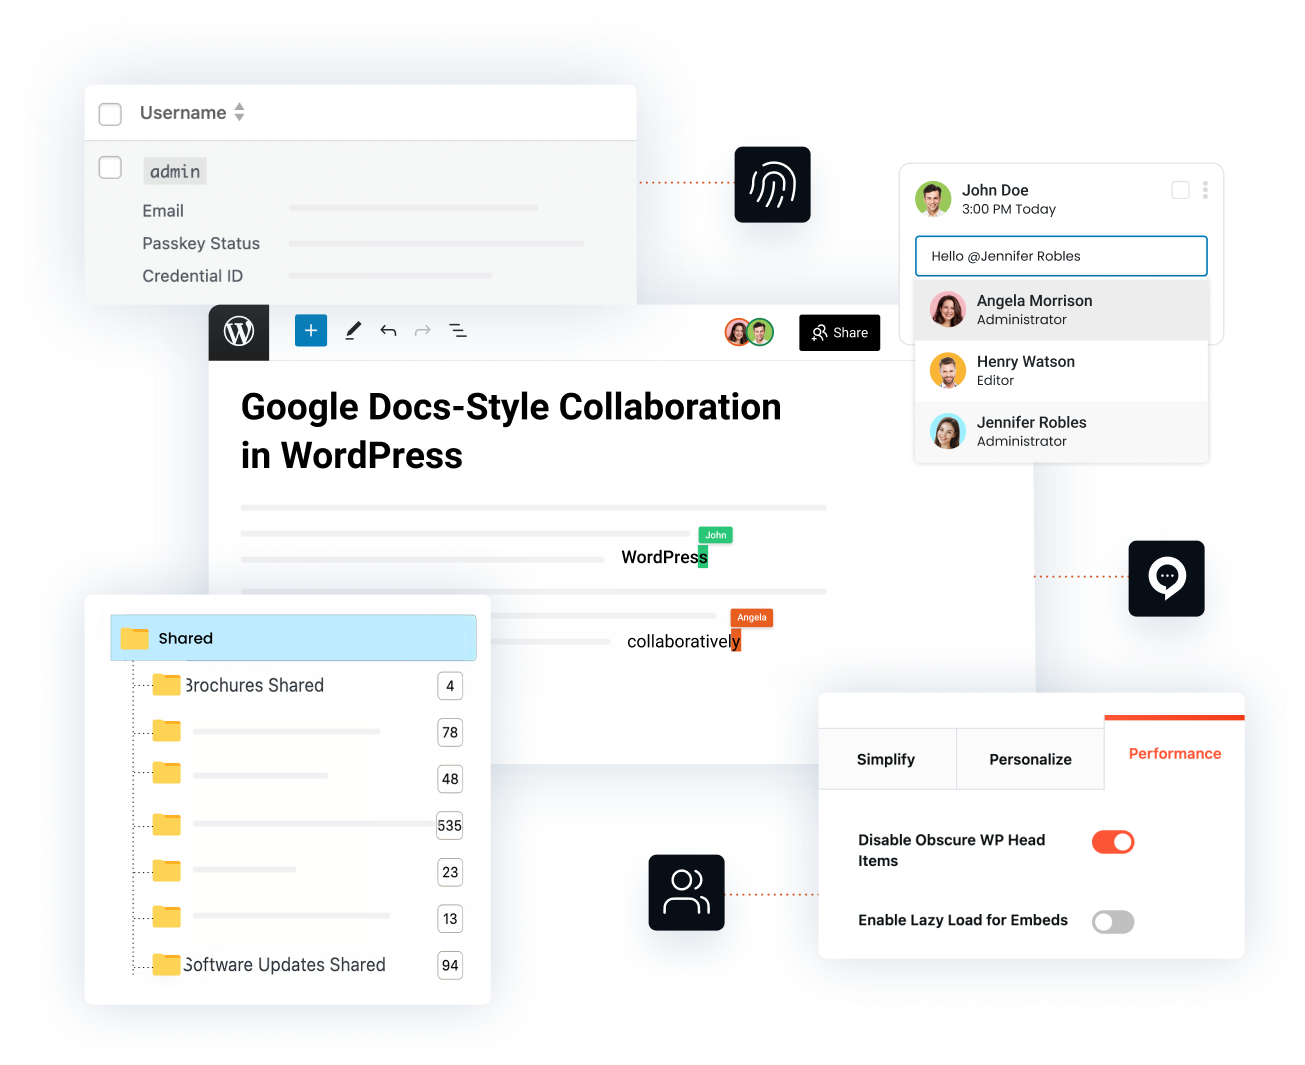Viewport: 1305px width, 1065px height.
Task: Click the admin username
Action: [x=175, y=171]
